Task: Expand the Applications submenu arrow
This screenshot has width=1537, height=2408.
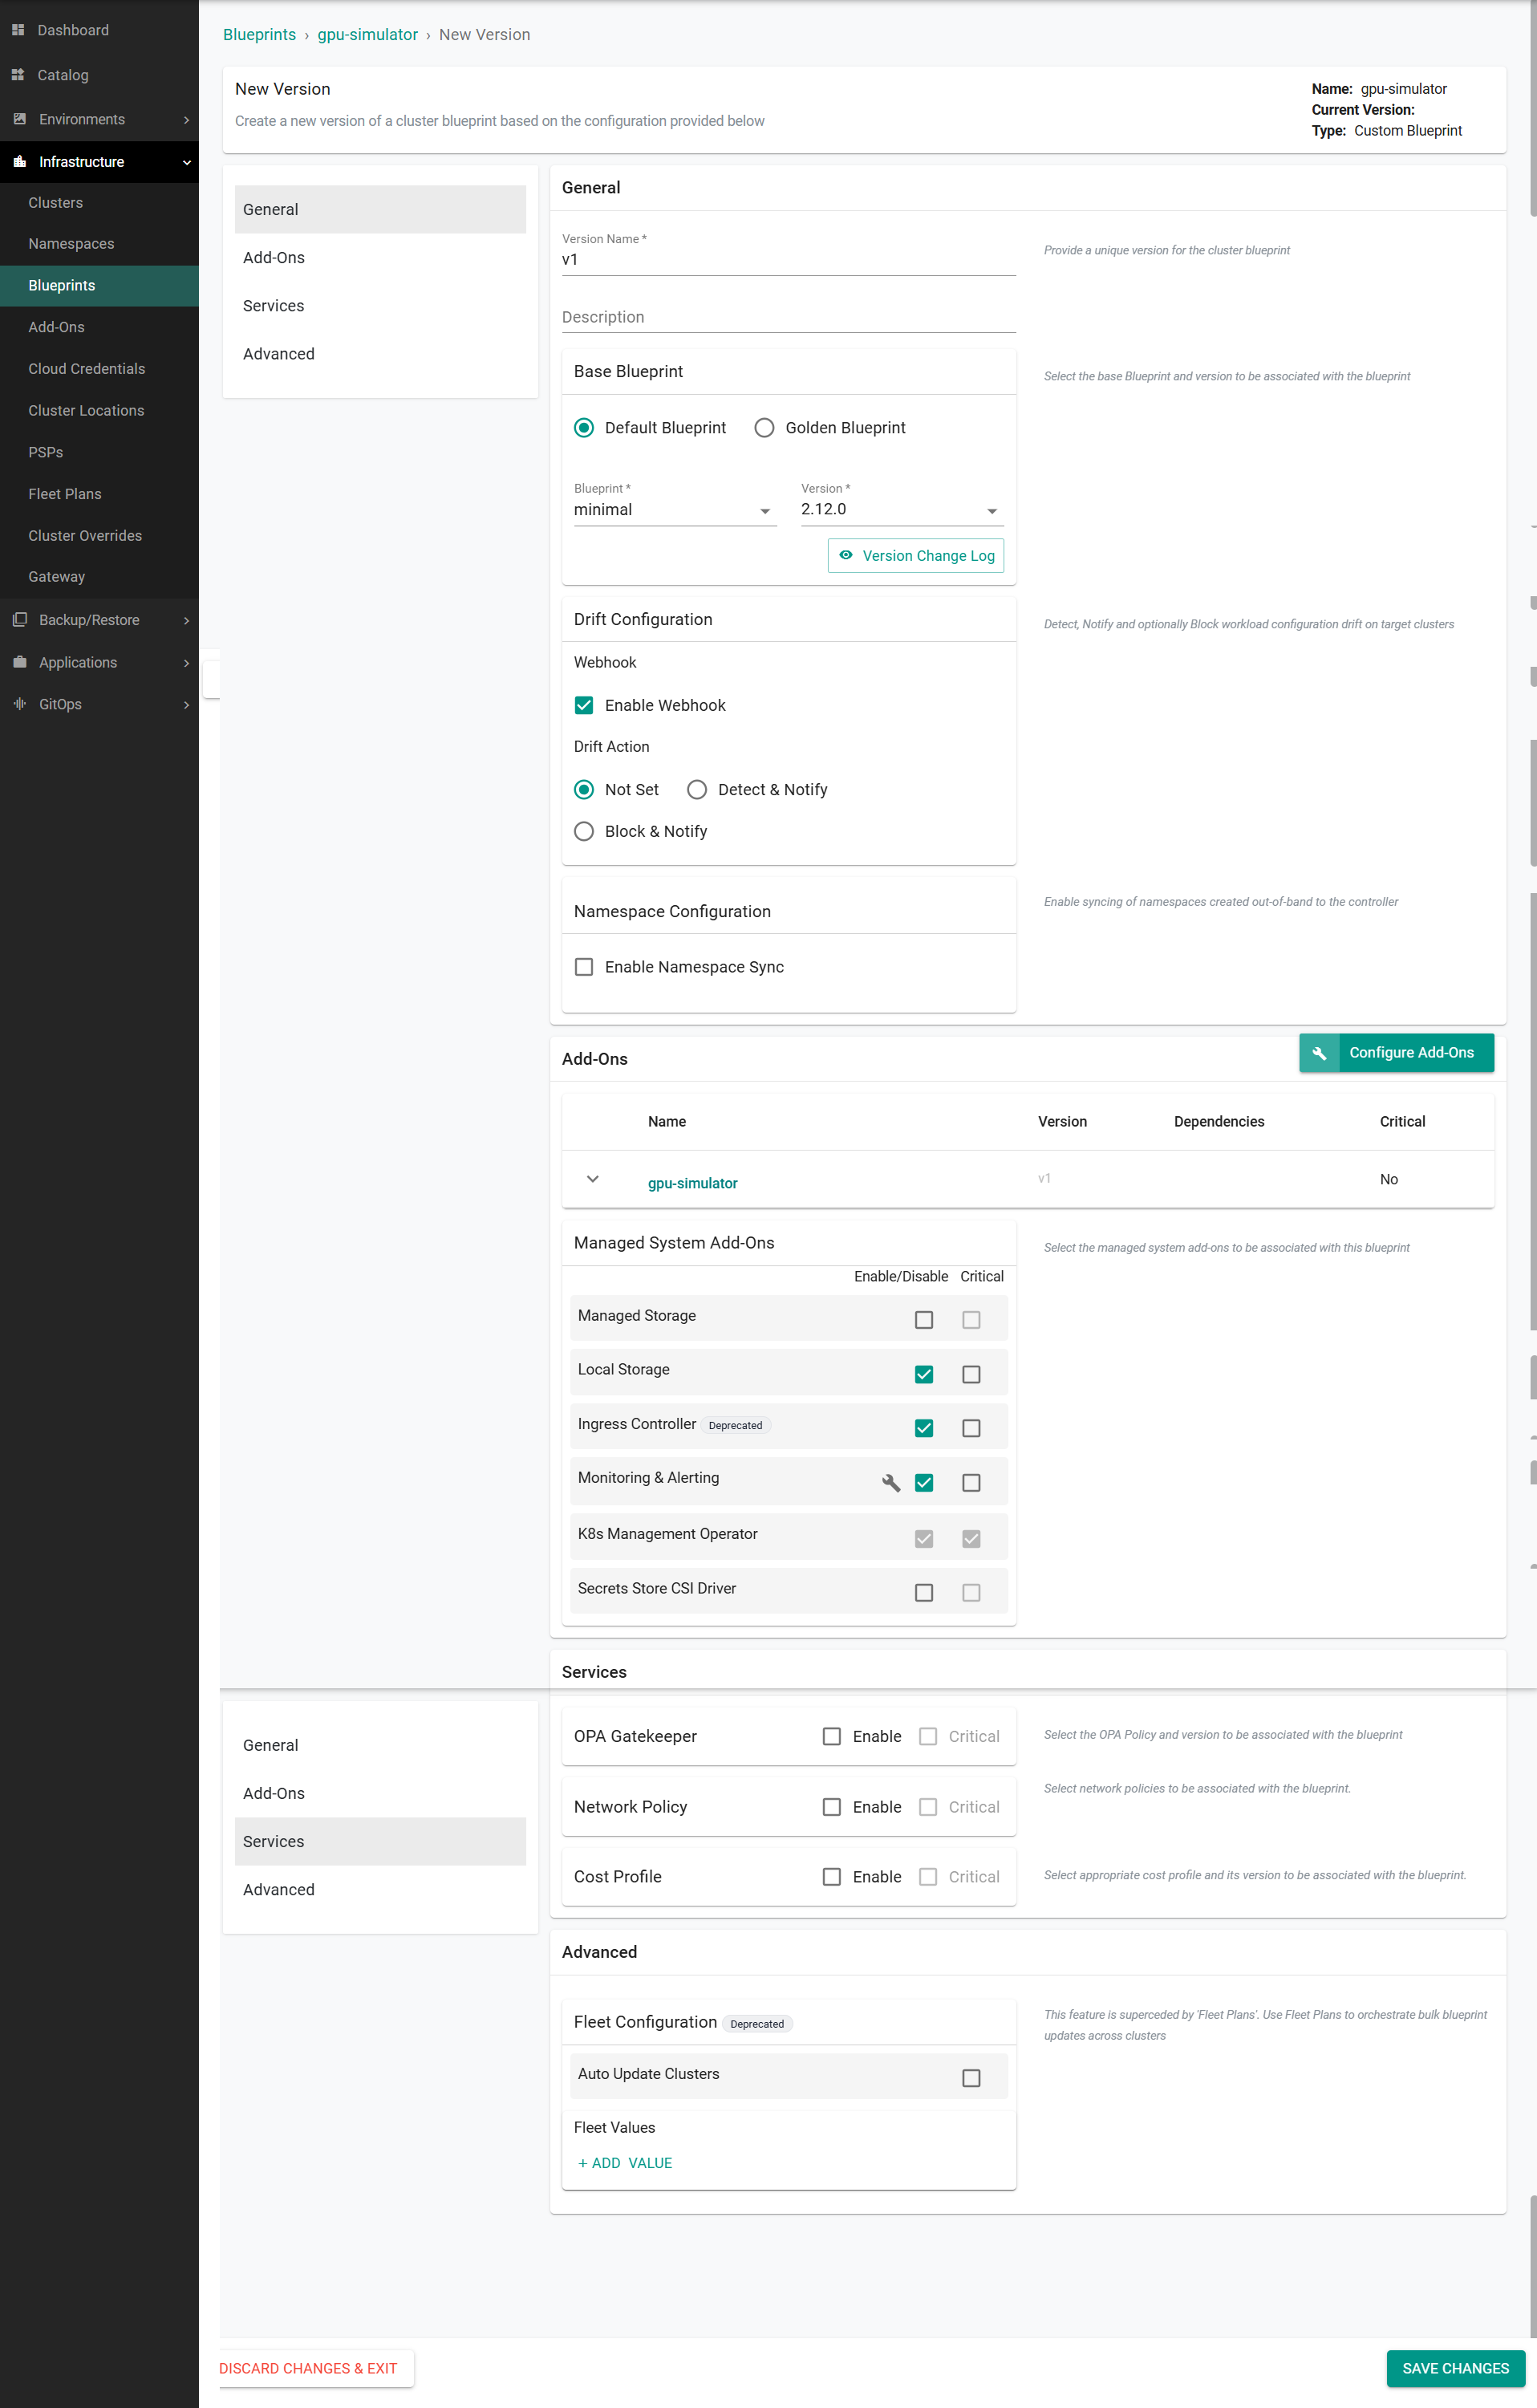Action: pos(186,663)
